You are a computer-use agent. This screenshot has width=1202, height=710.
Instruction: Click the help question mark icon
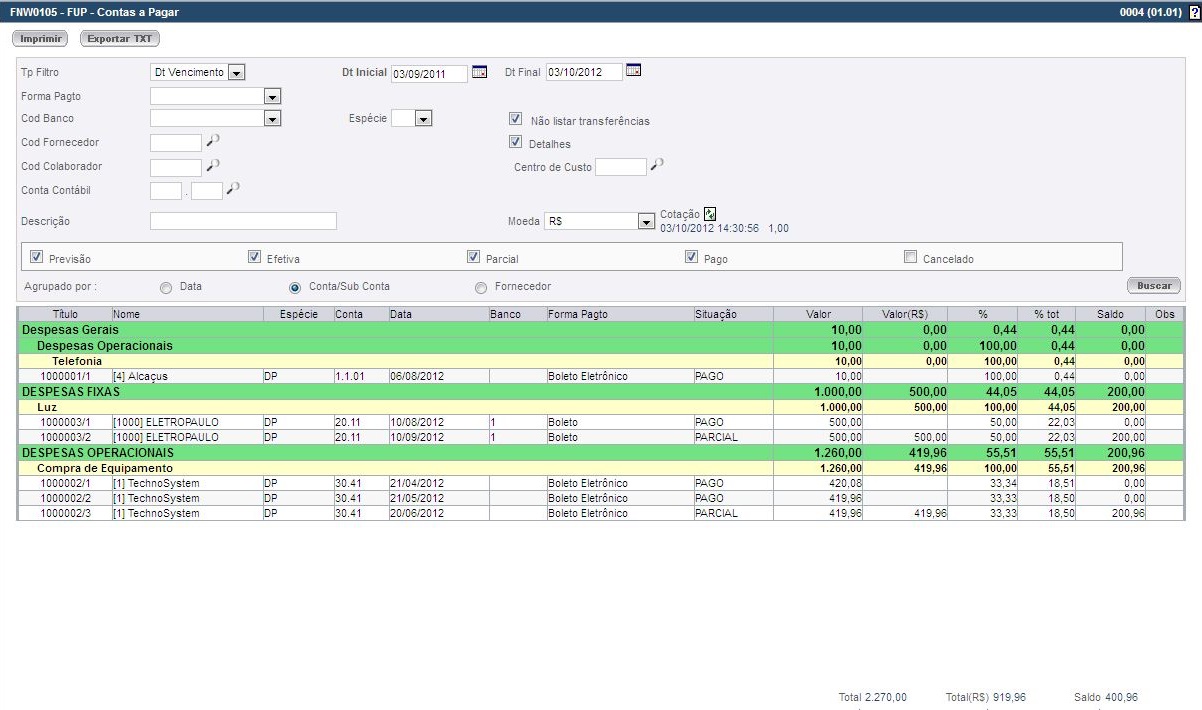point(1194,11)
